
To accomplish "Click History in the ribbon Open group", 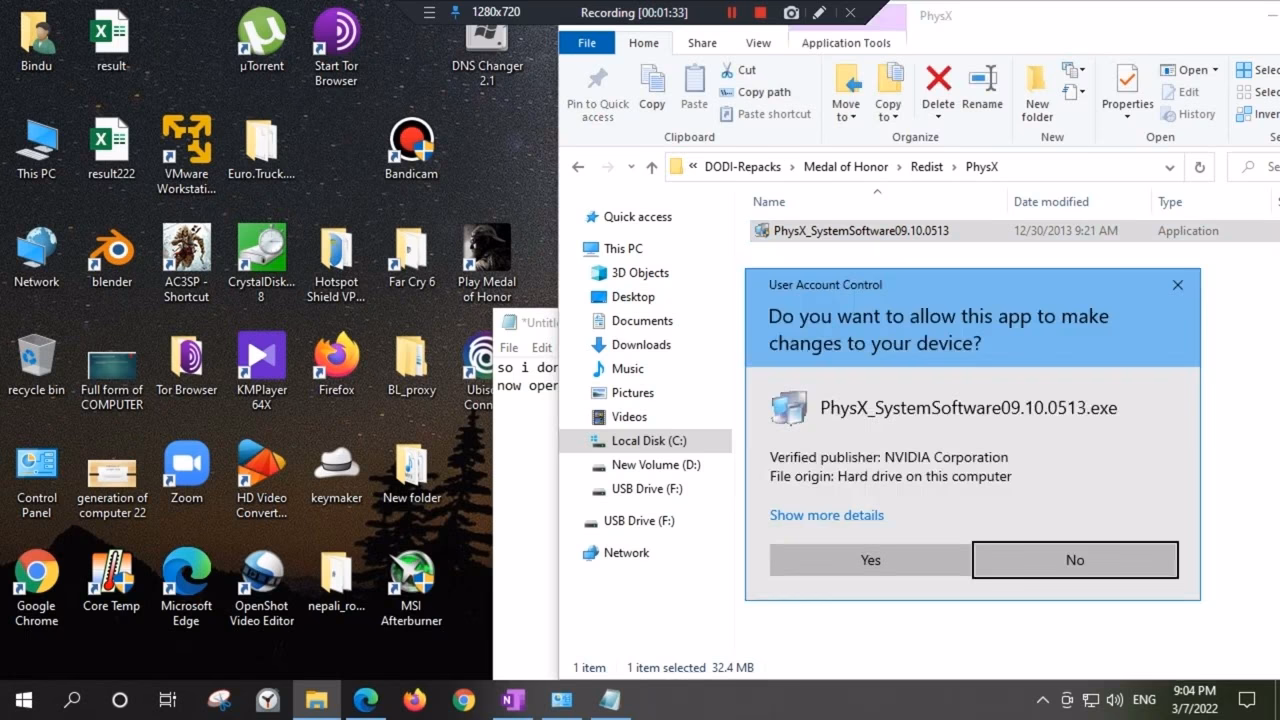I will pyautogui.click(x=1188, y=114).
